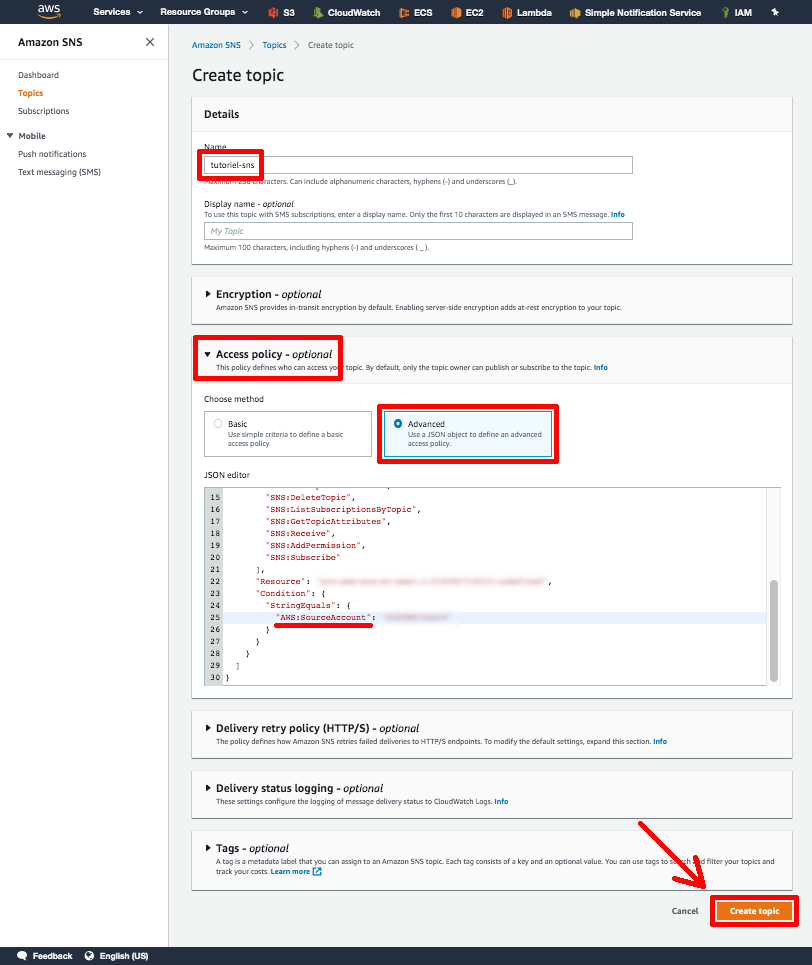Open the S3 shortcut icon

(273, 12)
